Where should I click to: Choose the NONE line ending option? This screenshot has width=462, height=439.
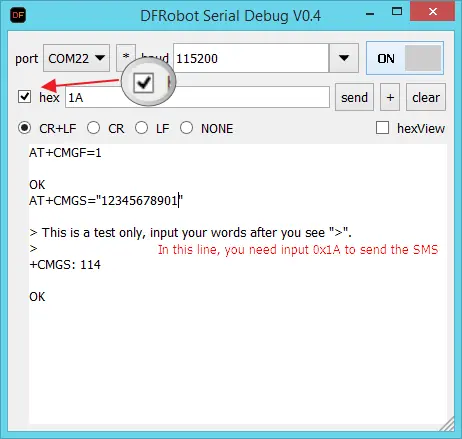tap(186, 128)
